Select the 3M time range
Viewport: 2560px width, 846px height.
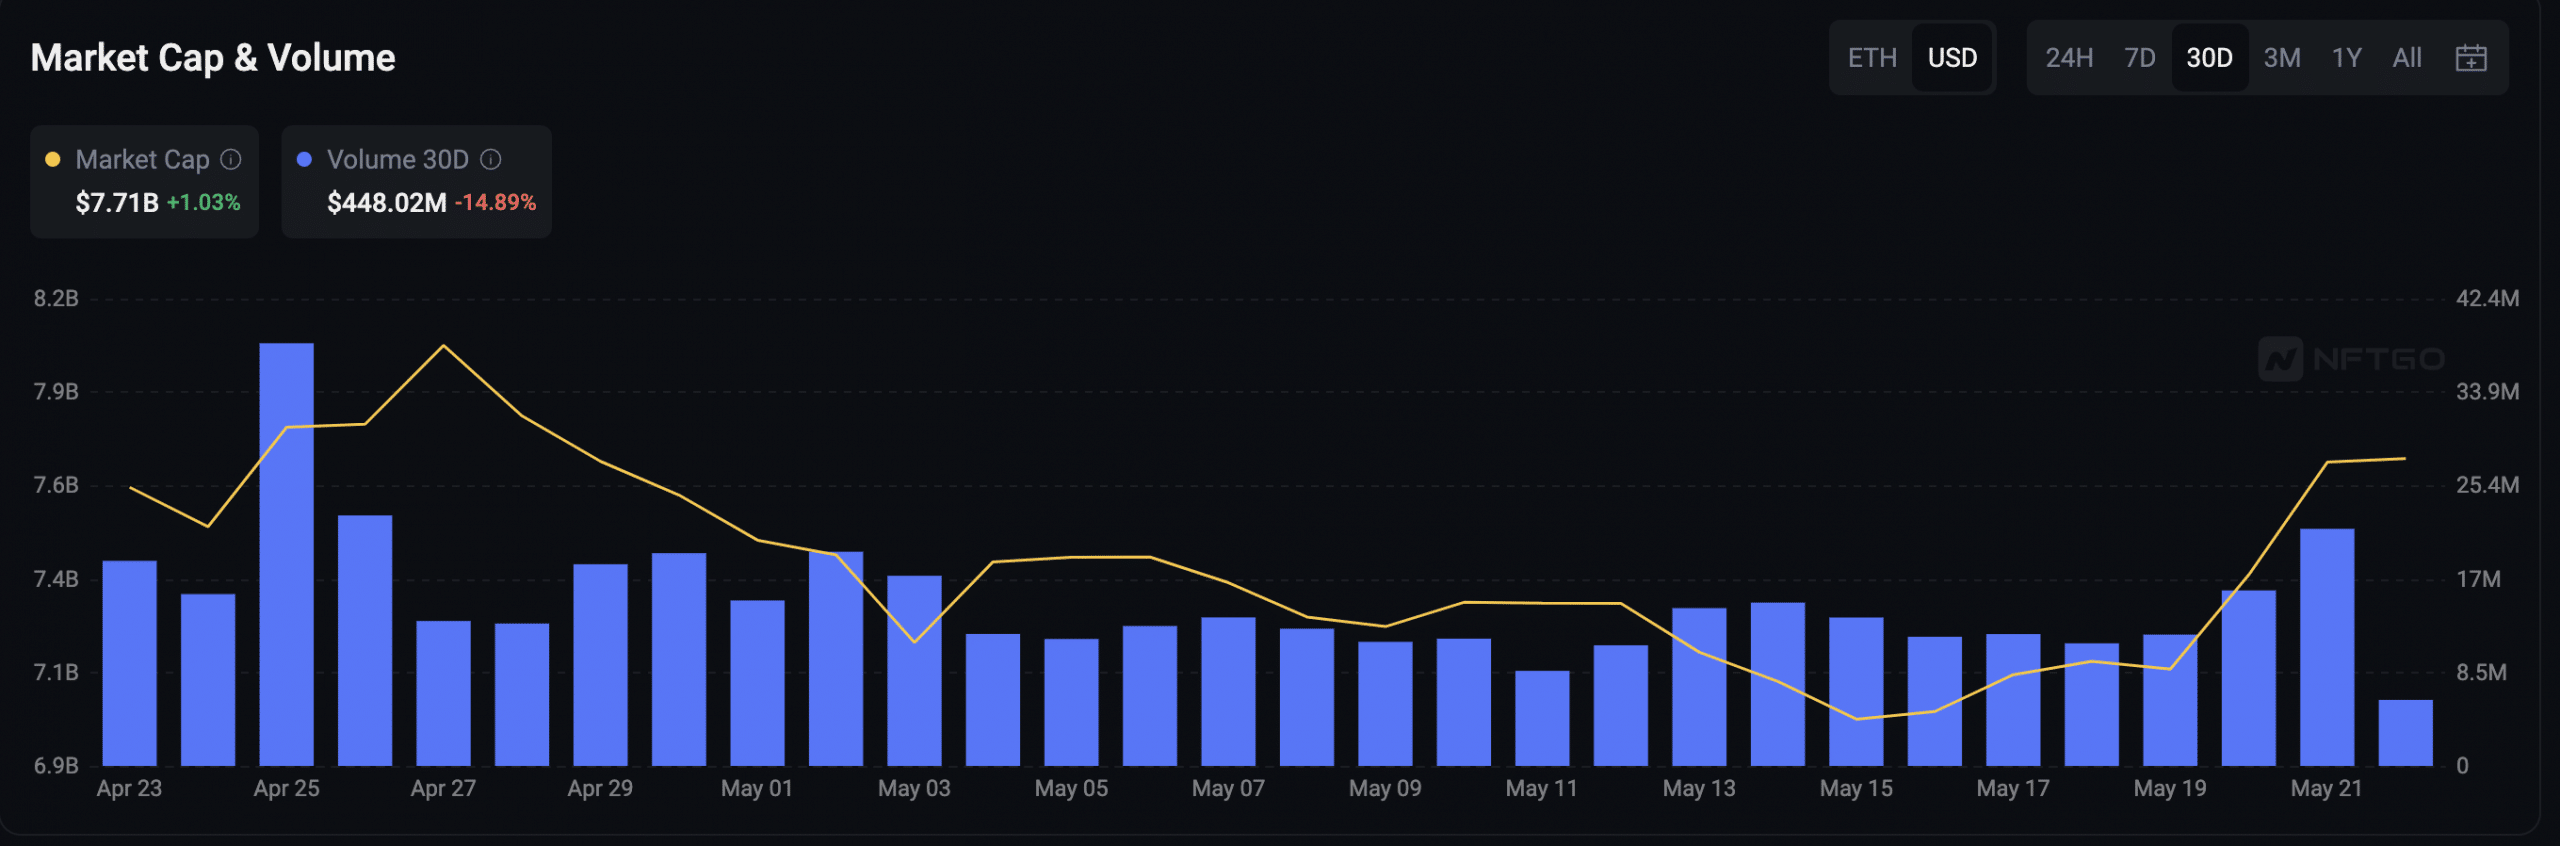(2282, 58)
